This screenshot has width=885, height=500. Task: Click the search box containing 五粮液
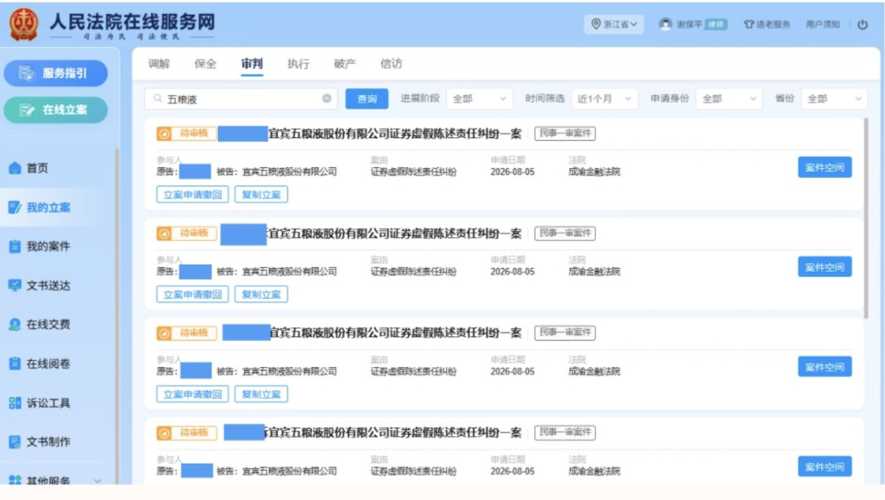[x=241, y=99]
